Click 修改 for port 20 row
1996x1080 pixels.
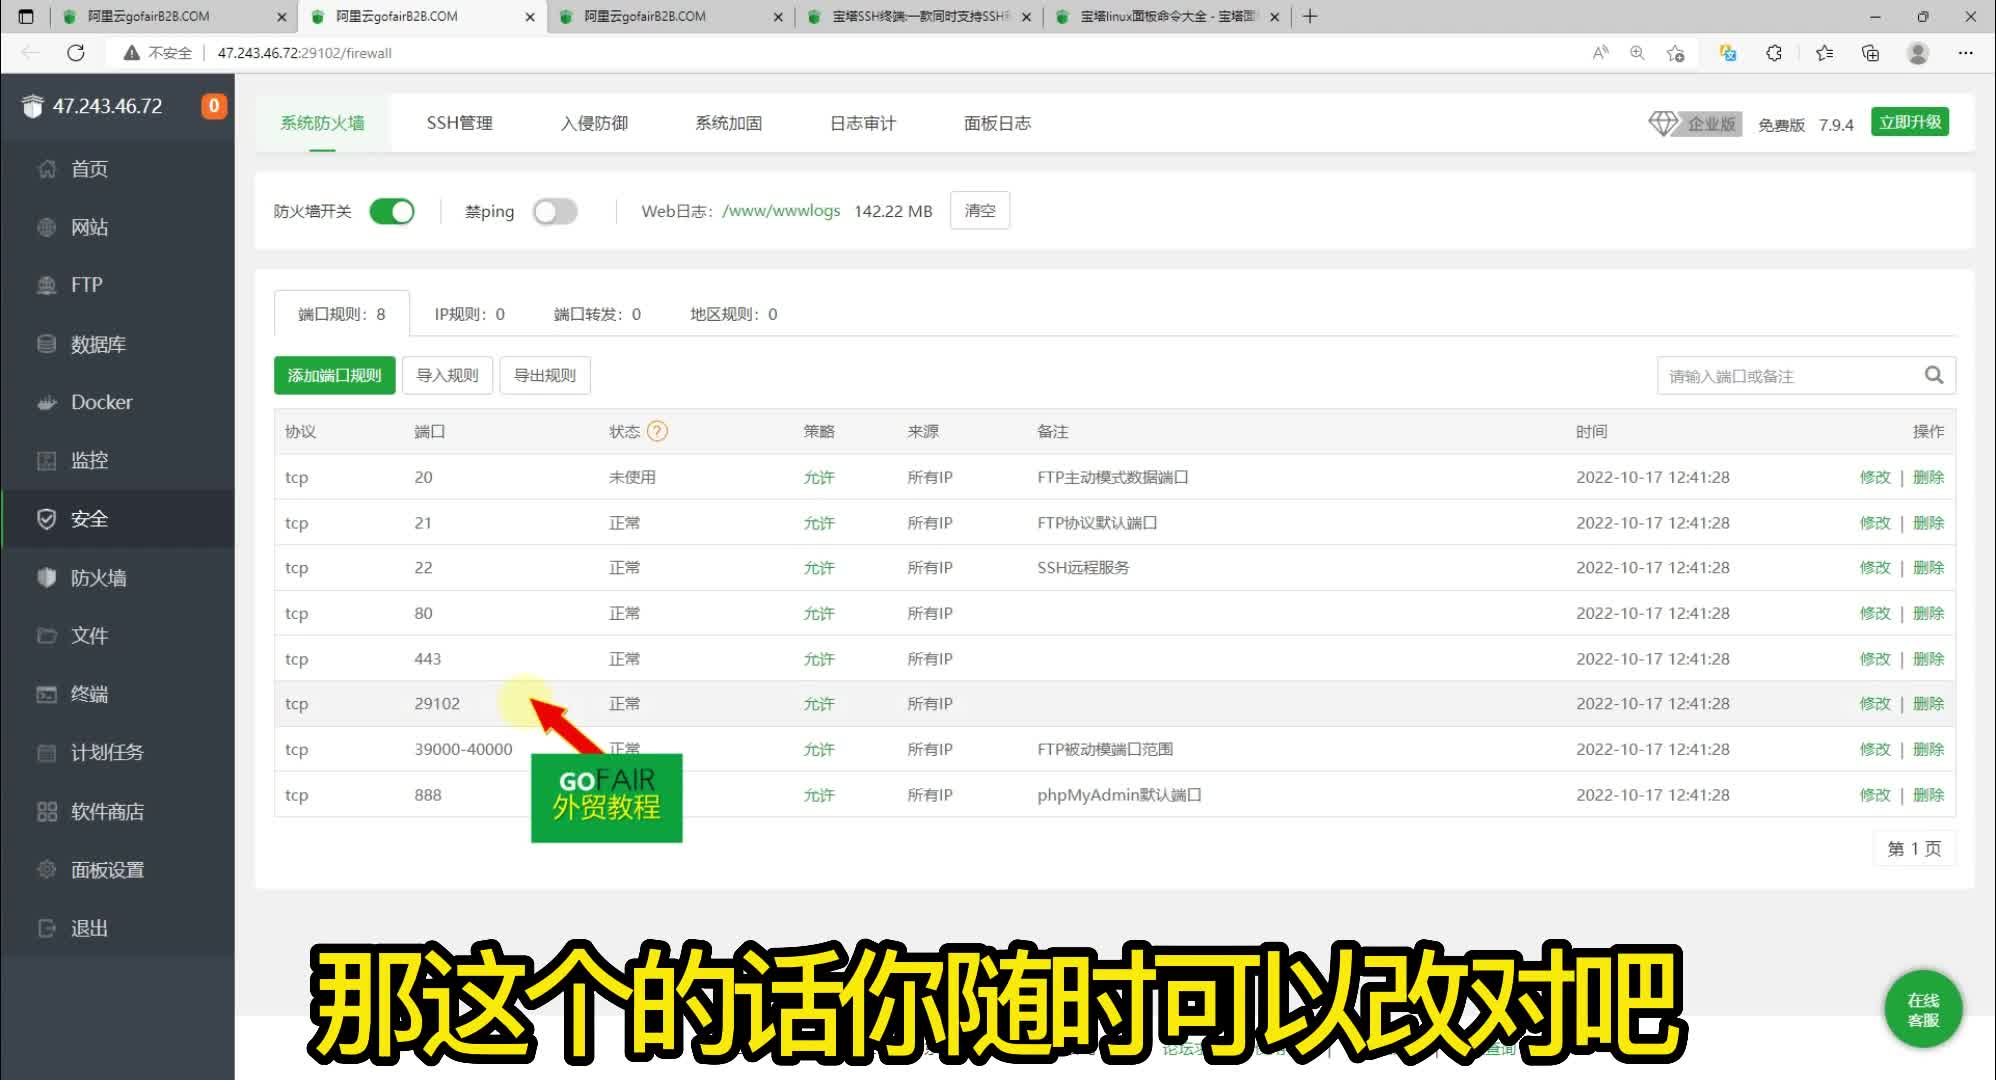(x=1875, y=477)
